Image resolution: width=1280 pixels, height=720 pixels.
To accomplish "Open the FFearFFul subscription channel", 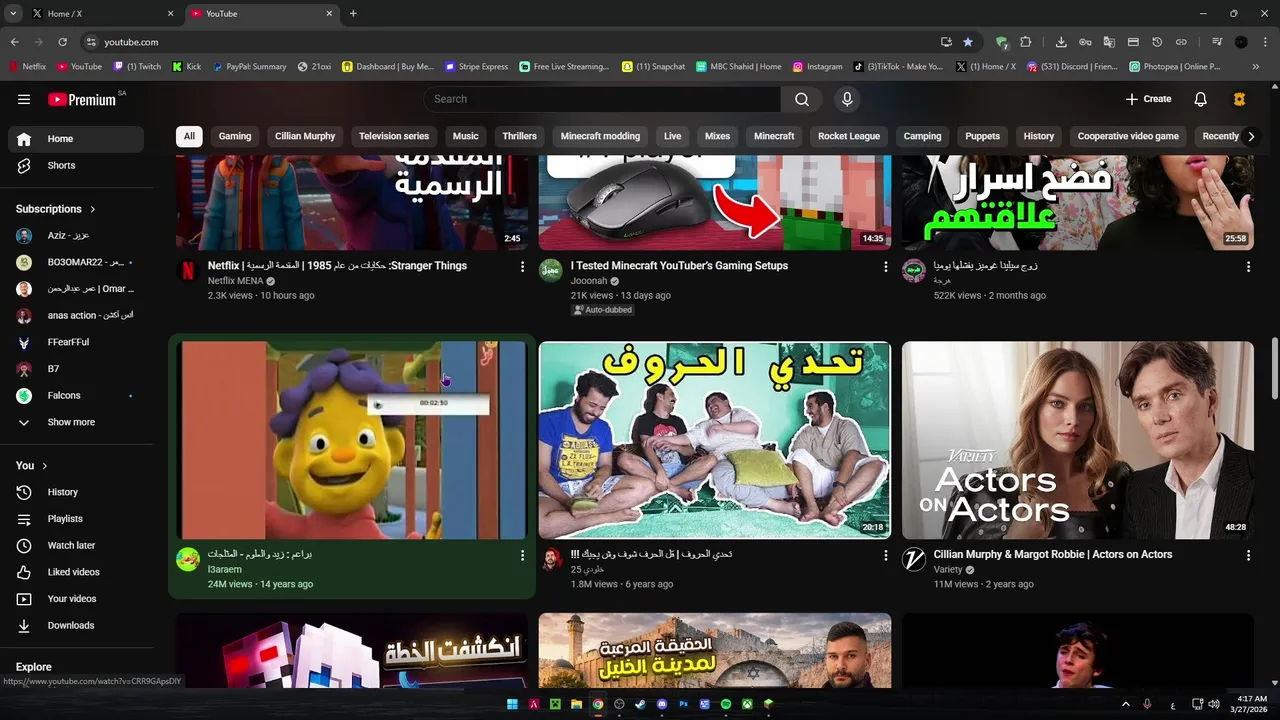I will (76, 342).
